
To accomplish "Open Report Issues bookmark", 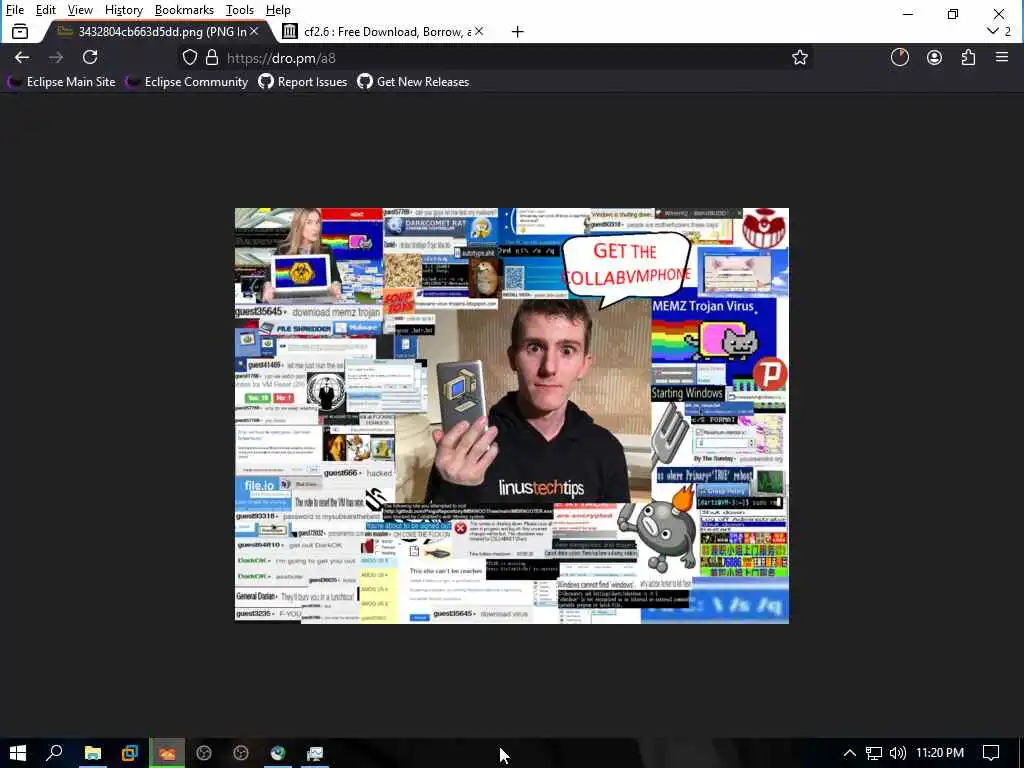I will click(x=303, y=82).
